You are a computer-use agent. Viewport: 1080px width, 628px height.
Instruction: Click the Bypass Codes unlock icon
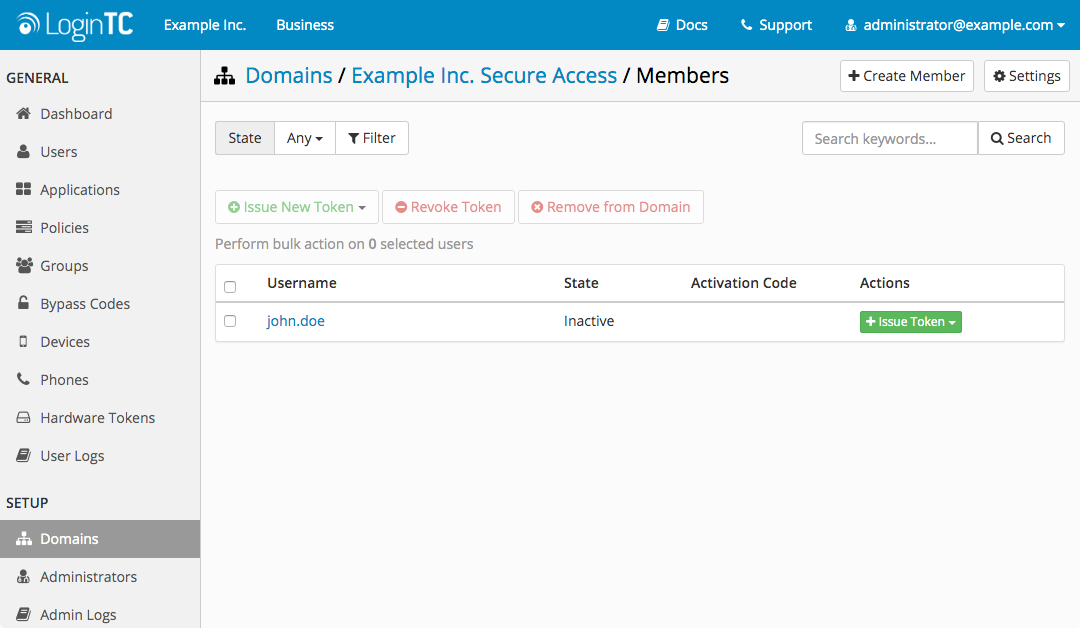click(24, 304)
